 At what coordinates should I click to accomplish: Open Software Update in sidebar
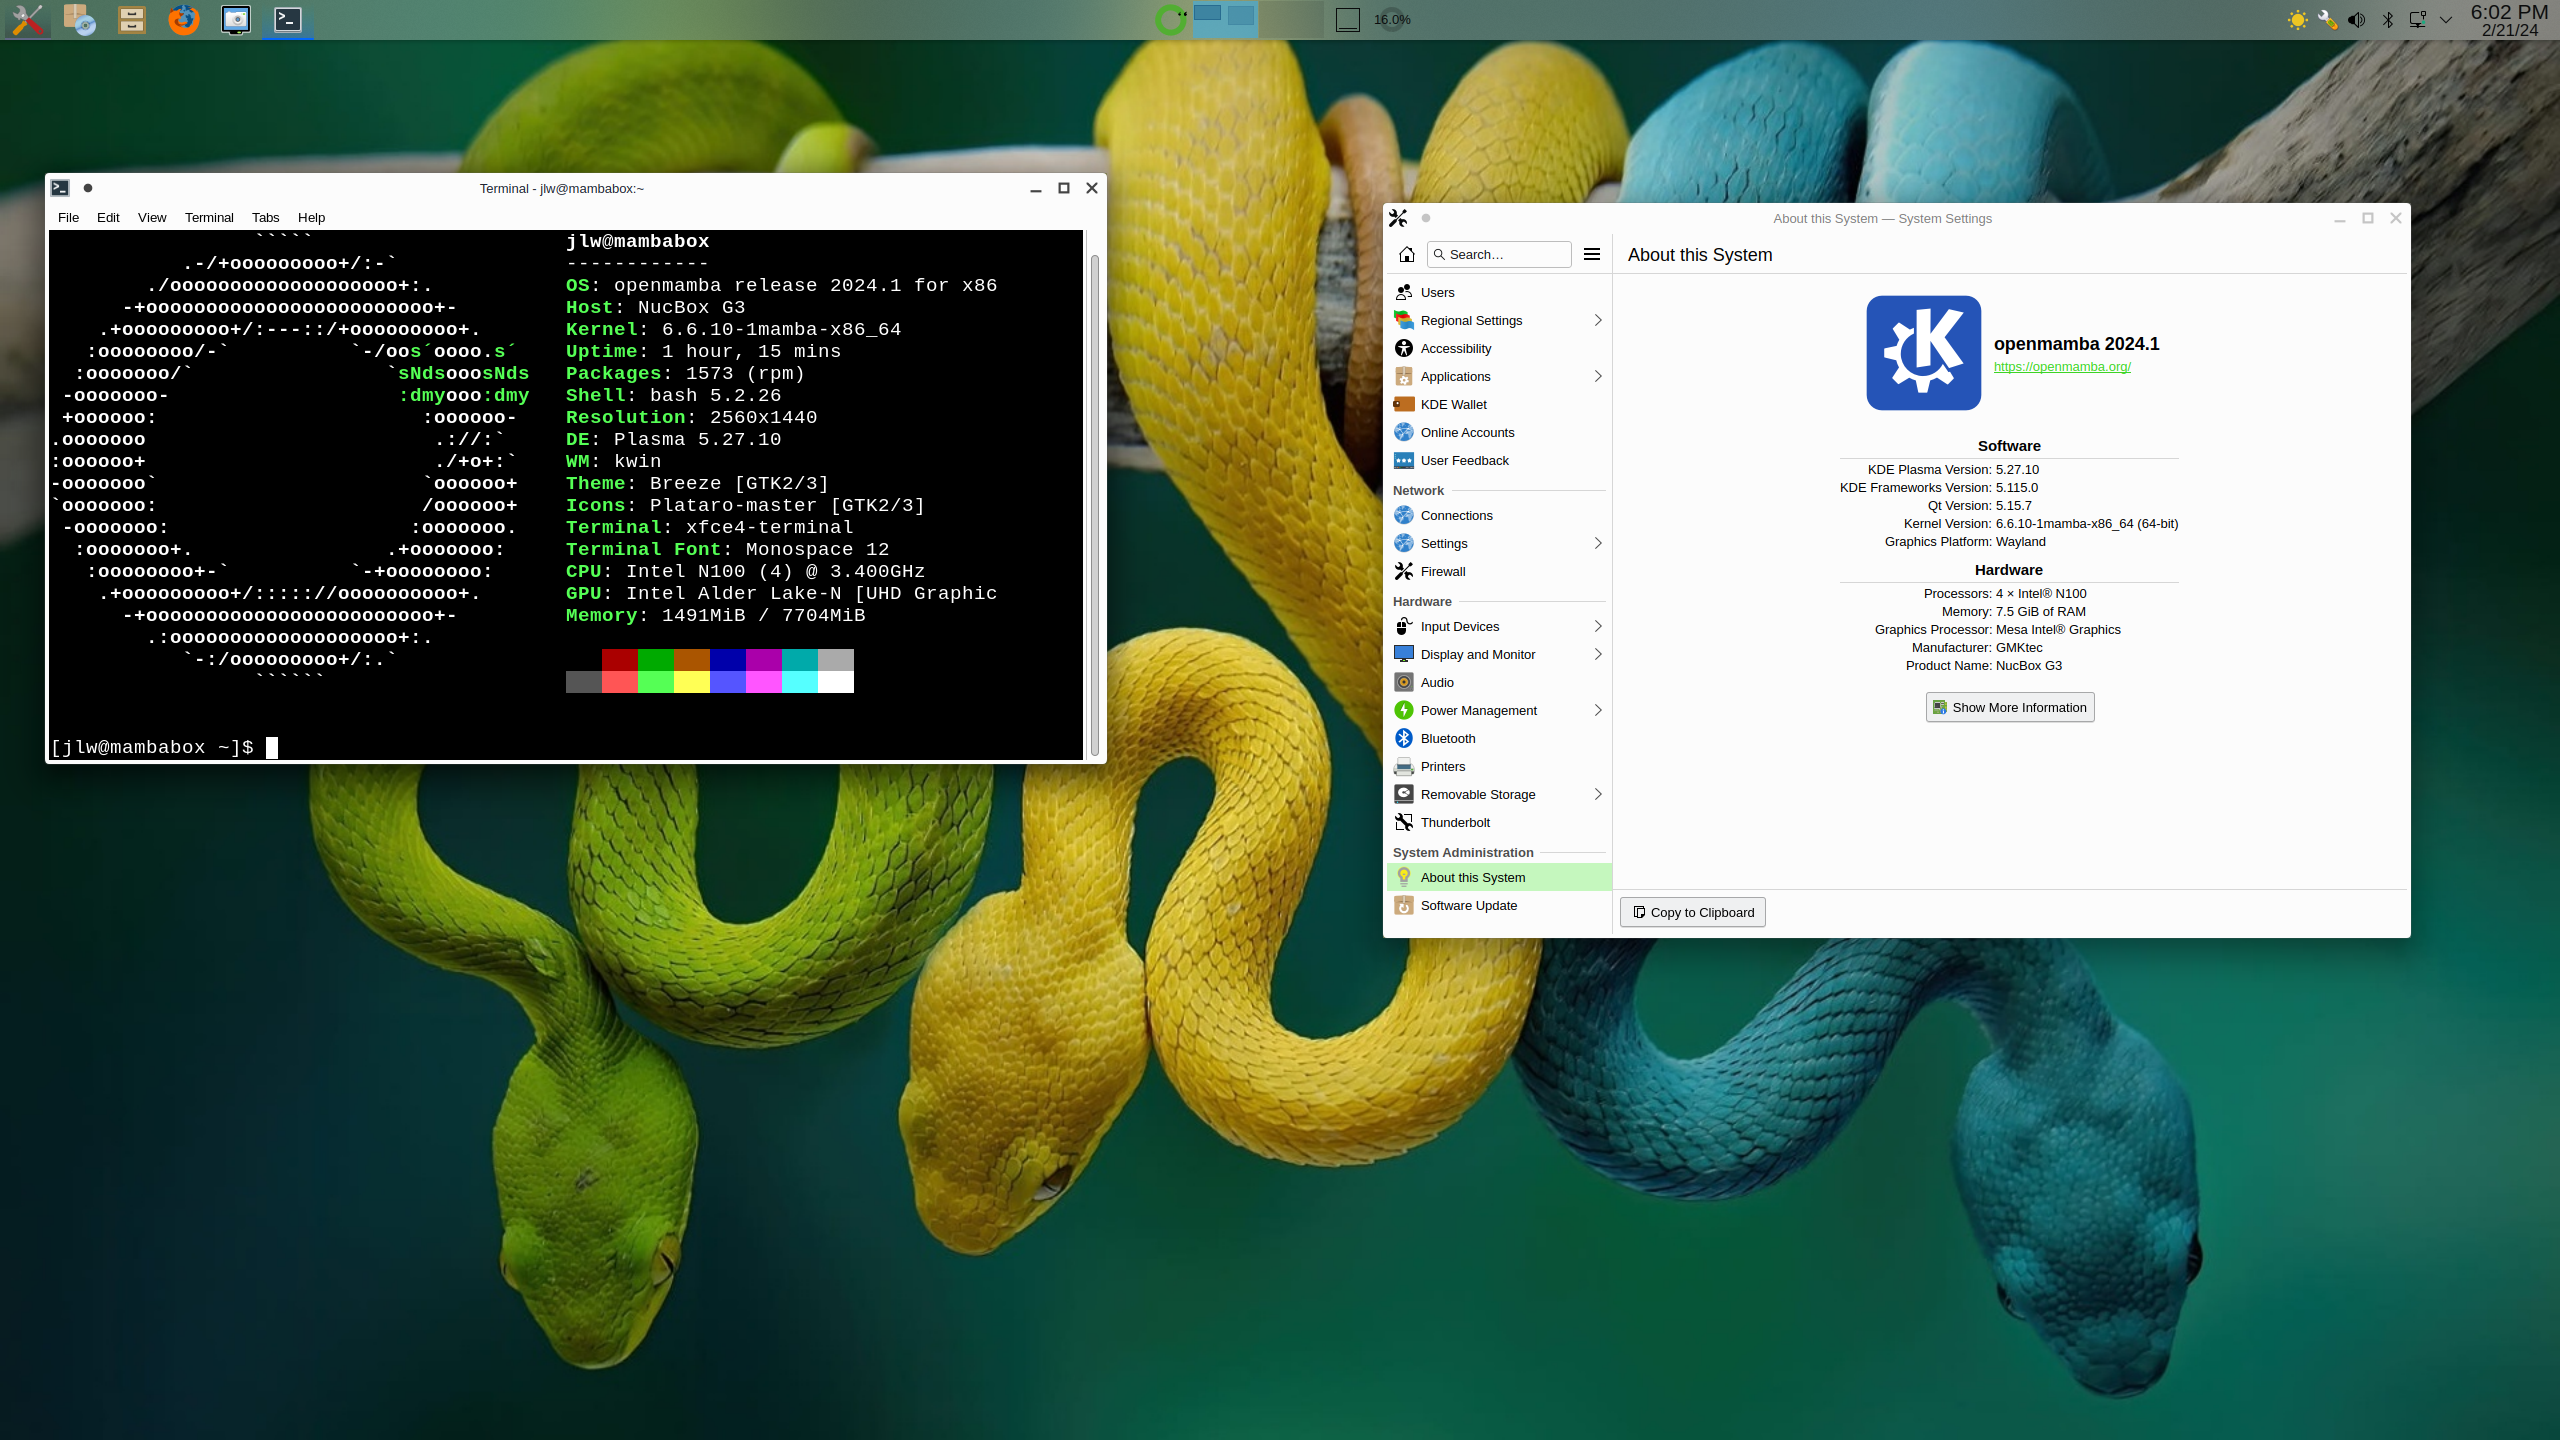coord(1498,905)
